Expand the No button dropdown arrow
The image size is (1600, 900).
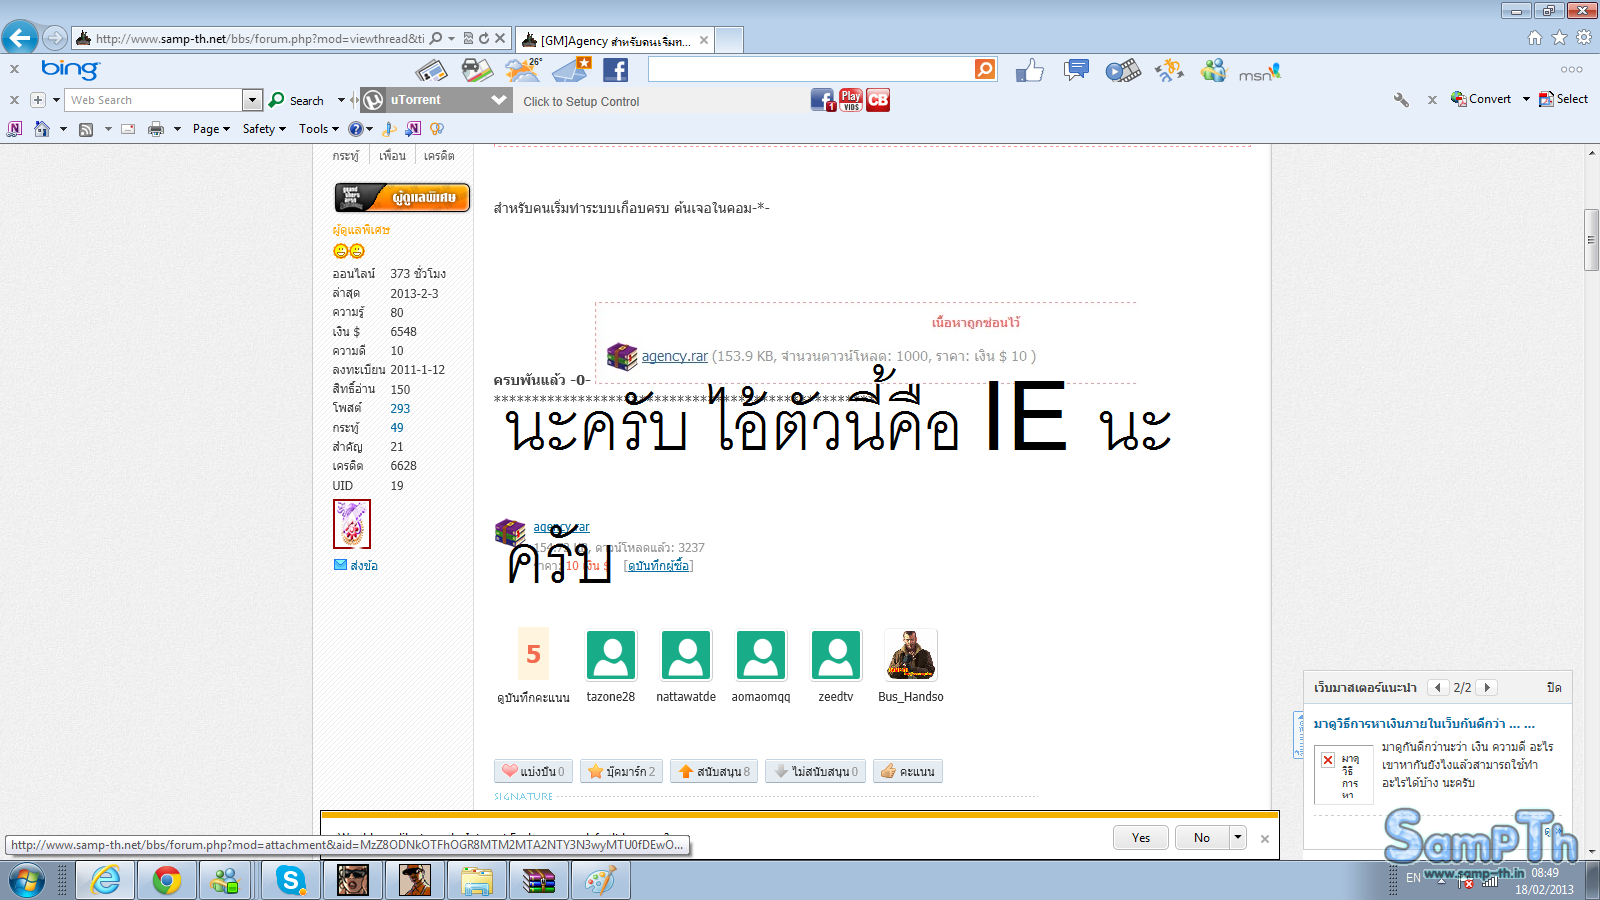tap(1238, 837)
